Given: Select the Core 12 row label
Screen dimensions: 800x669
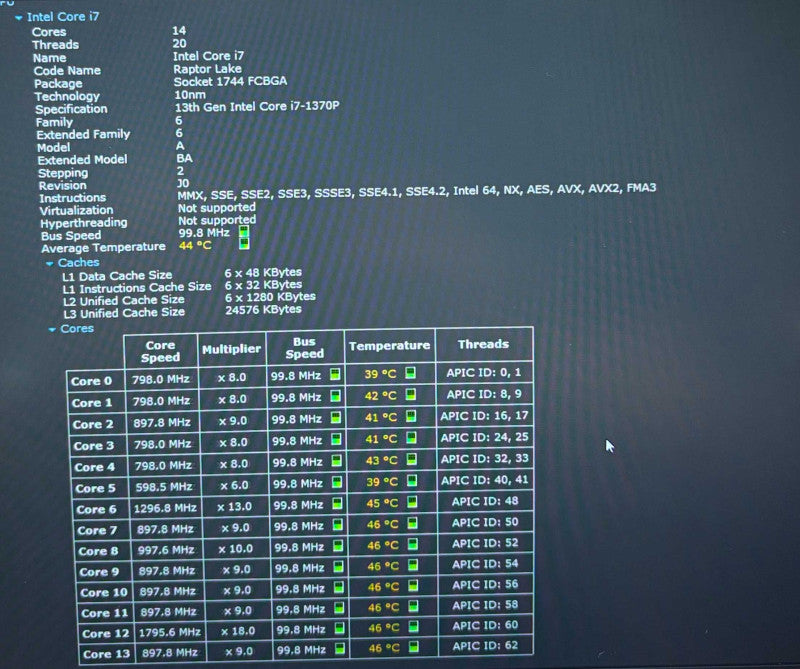Looking at the screenshot, I should click(x=106, y=633).
